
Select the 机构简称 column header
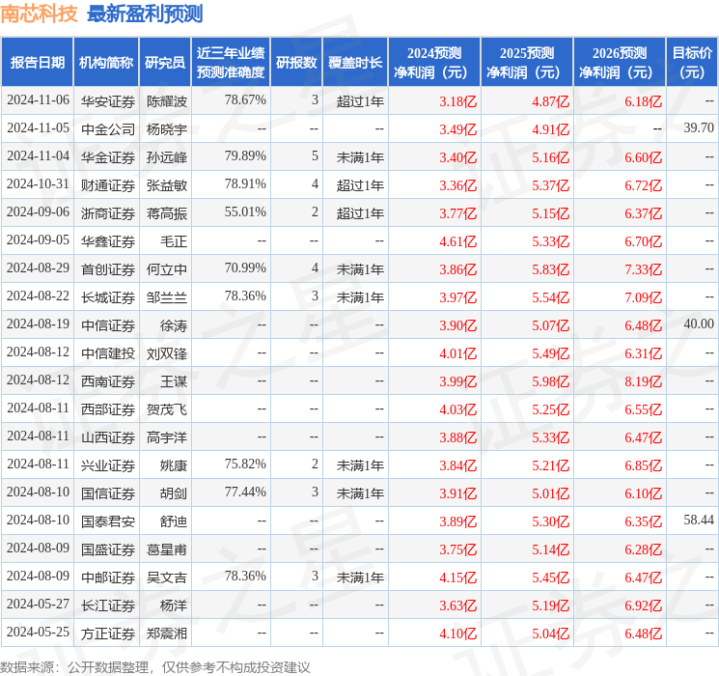(106, 62)
